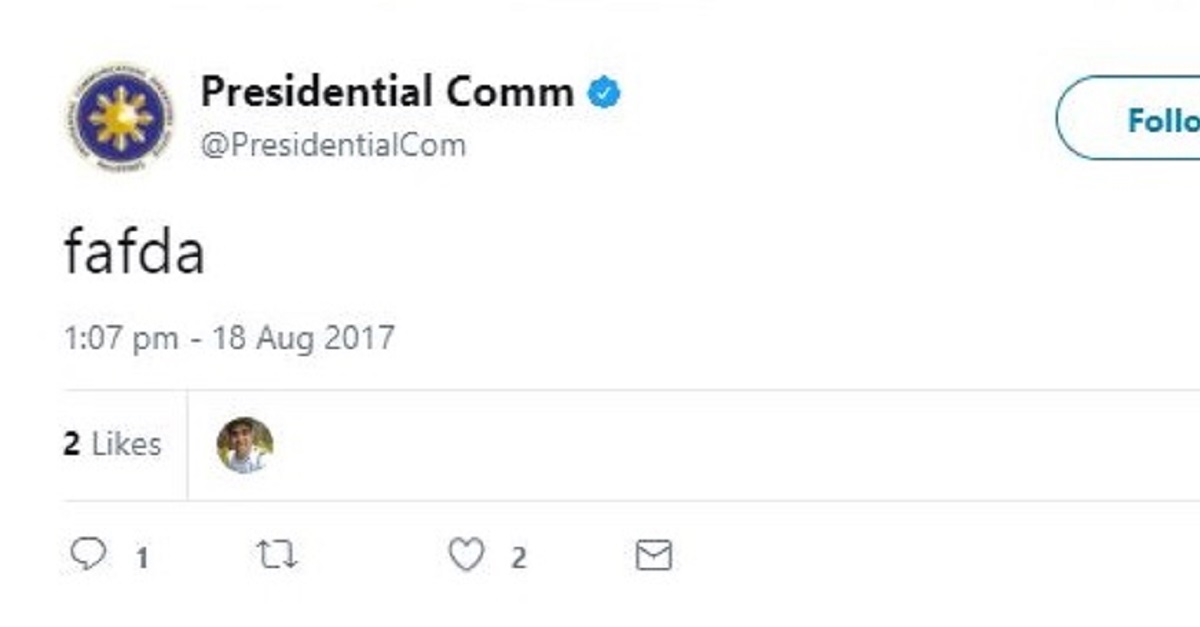Reply using the speech bubble icon
1200x627 pixels.
(x=88, y=554)
